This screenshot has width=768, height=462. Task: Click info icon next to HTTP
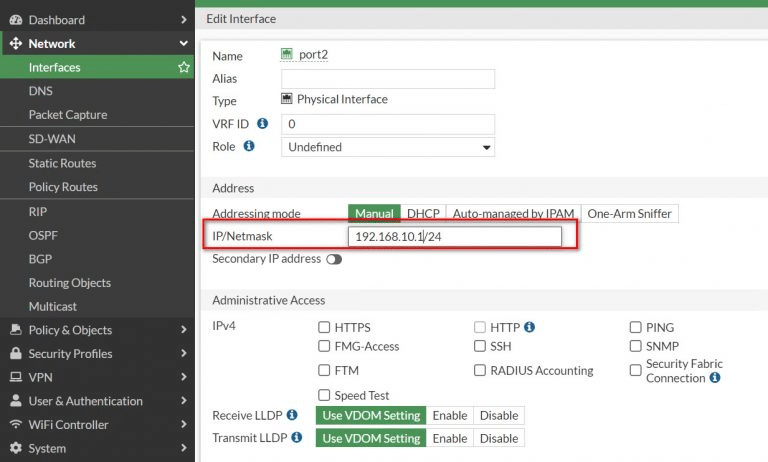pyautogui.click(x=529, y=327)
